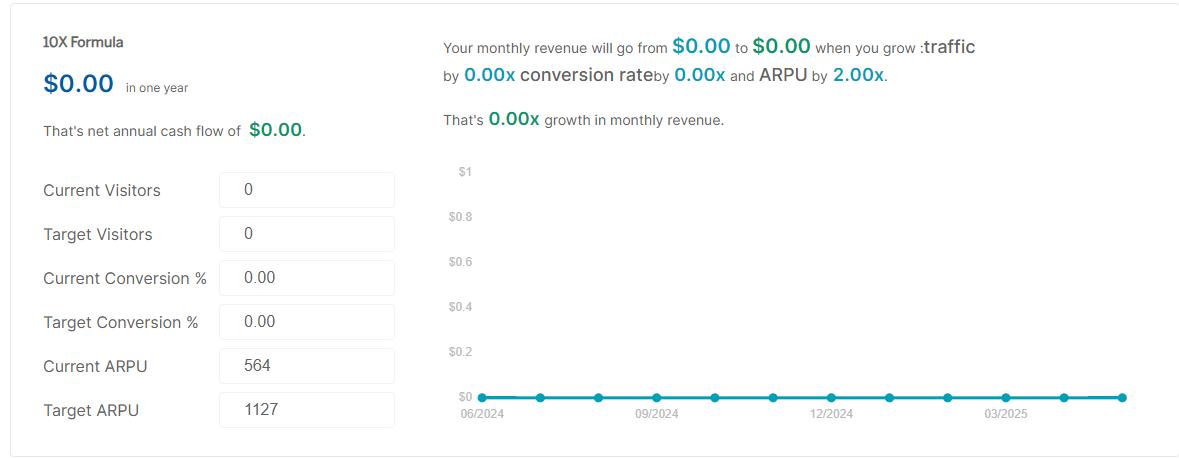Select the Current Conversion % field
The height and width of the screenshot is (459, 1179).
[306, 278]
